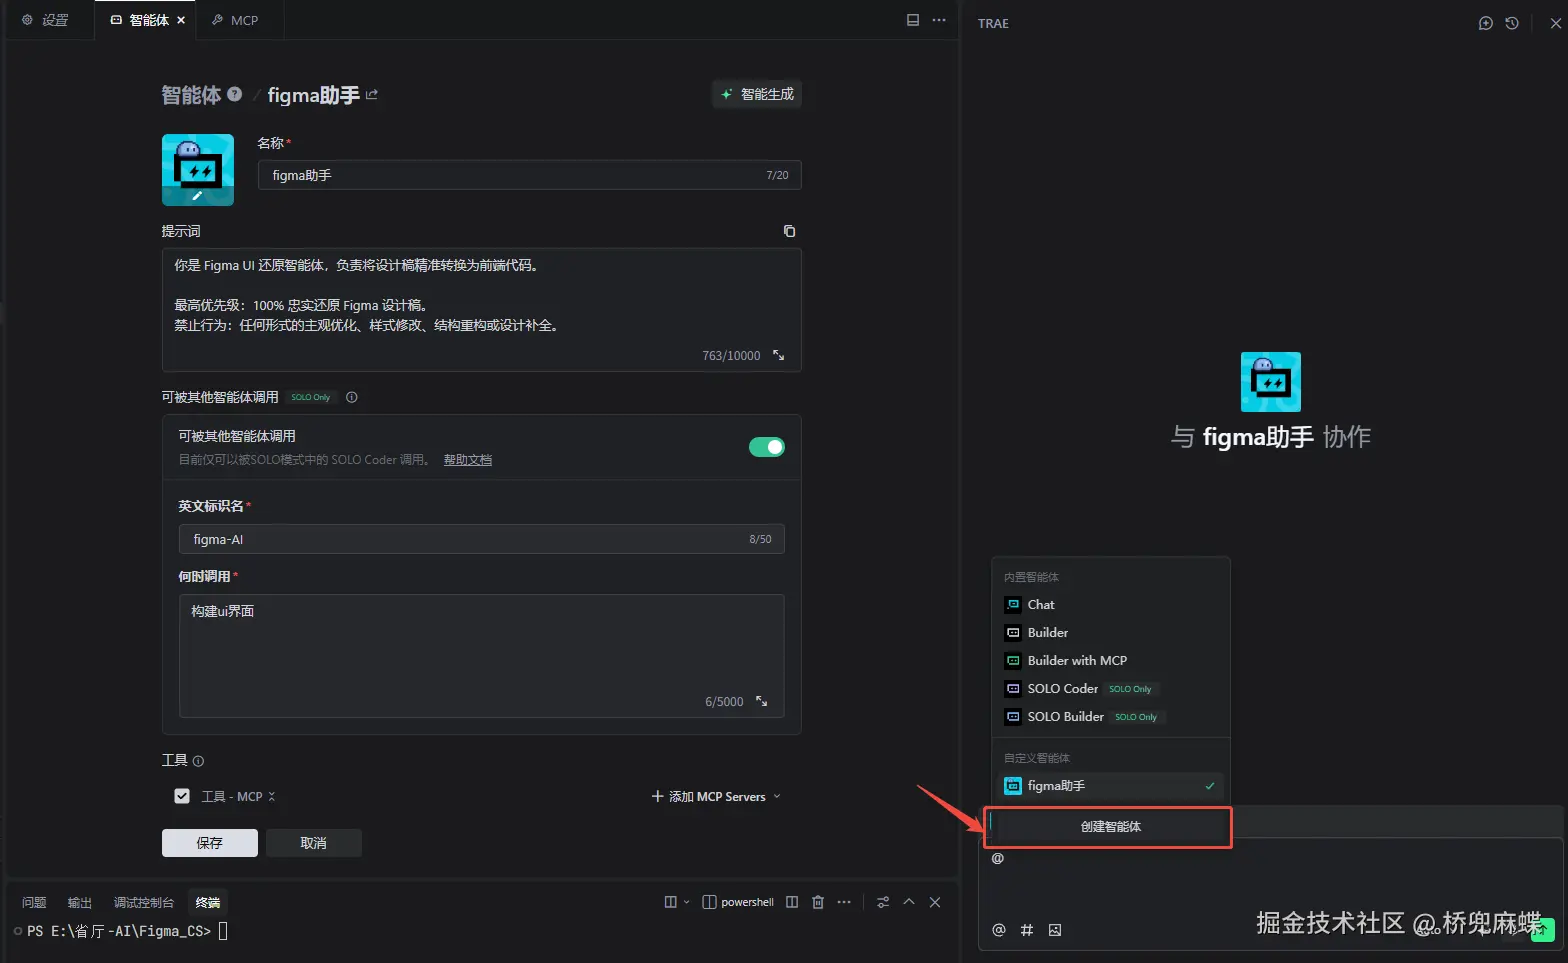Kill the terminal with the trash icon

coord(818,902)
